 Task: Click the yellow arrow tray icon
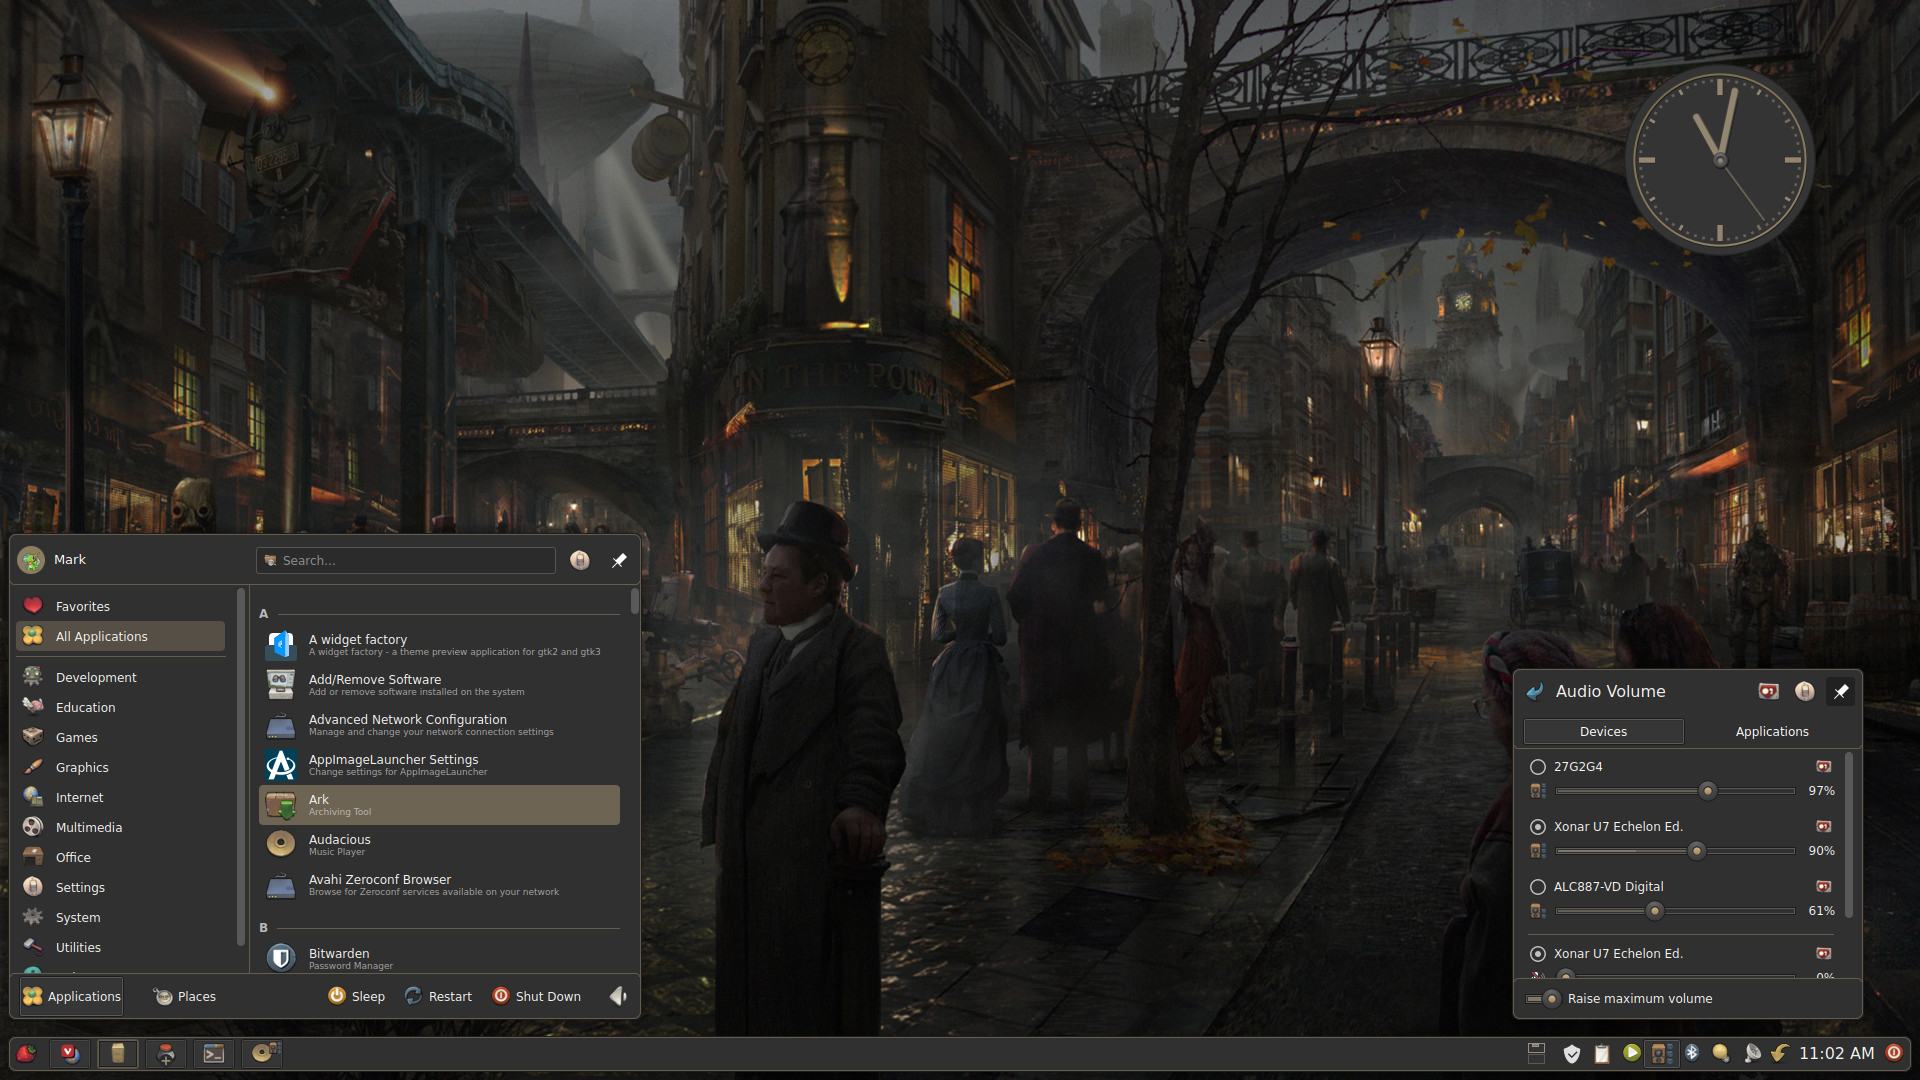tap(1780, 1052)
